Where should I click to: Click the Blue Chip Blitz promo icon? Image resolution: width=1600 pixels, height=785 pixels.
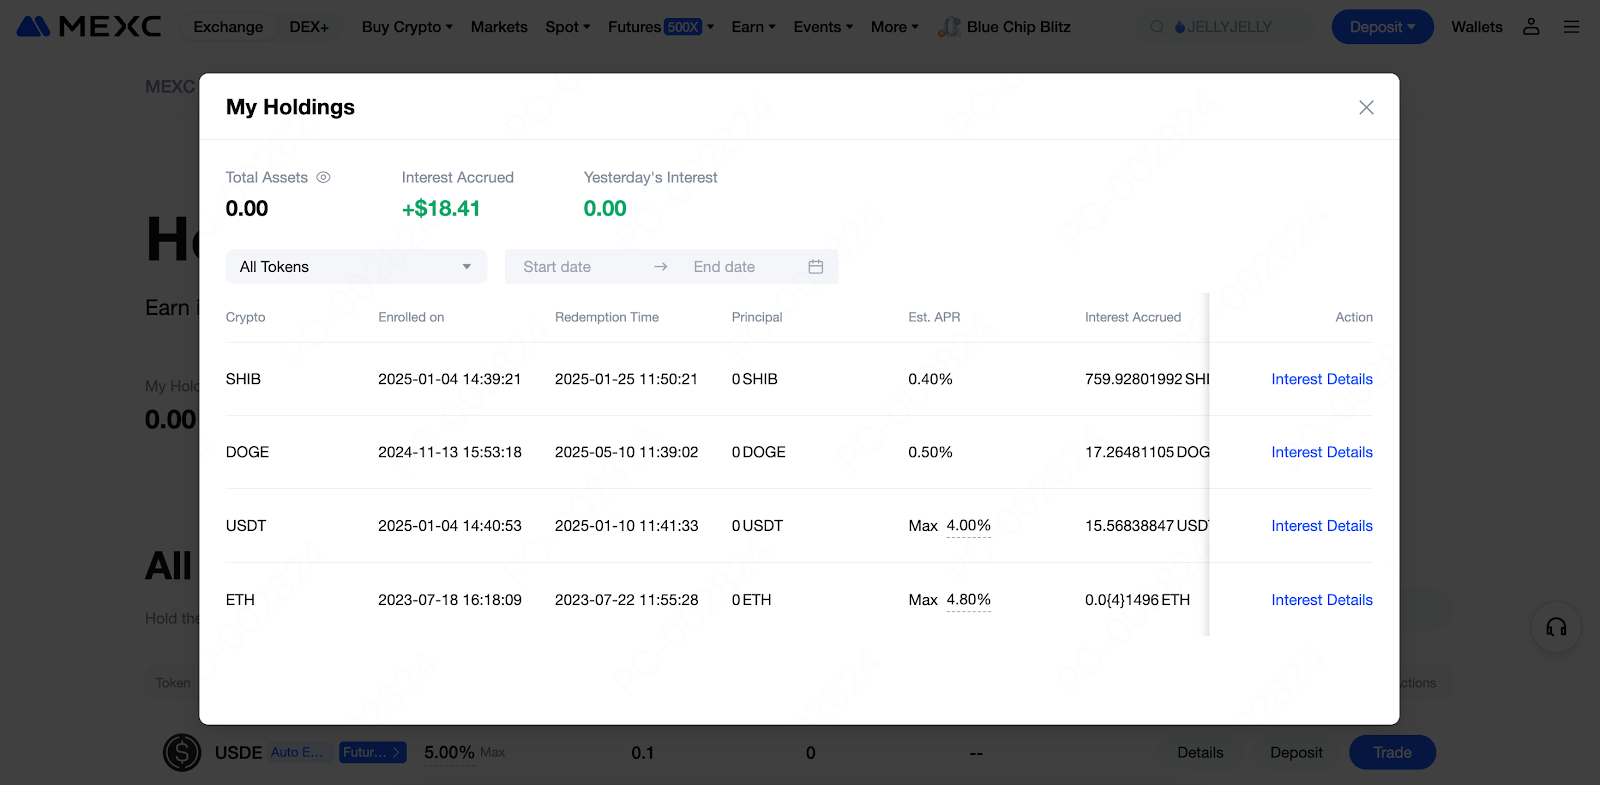[948, 27]
